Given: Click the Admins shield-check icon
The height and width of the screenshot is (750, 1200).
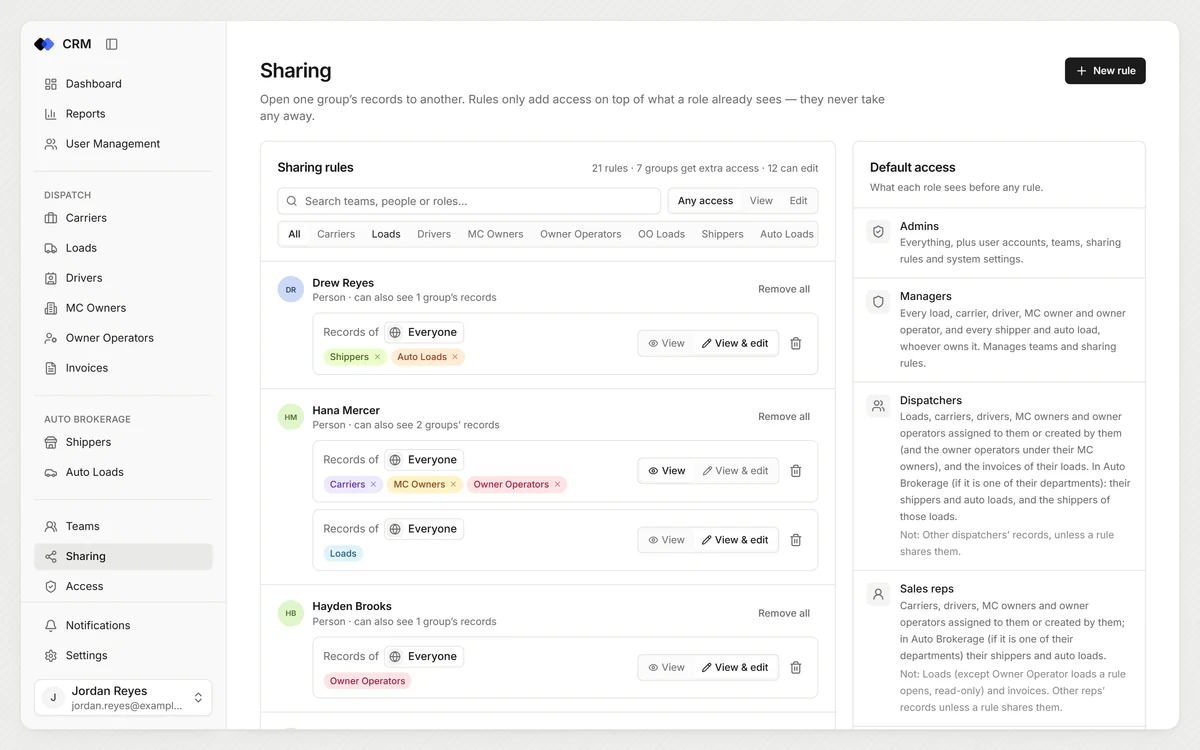Looking at the screenshot, I should pyautogui.click(x=878, y=232).
